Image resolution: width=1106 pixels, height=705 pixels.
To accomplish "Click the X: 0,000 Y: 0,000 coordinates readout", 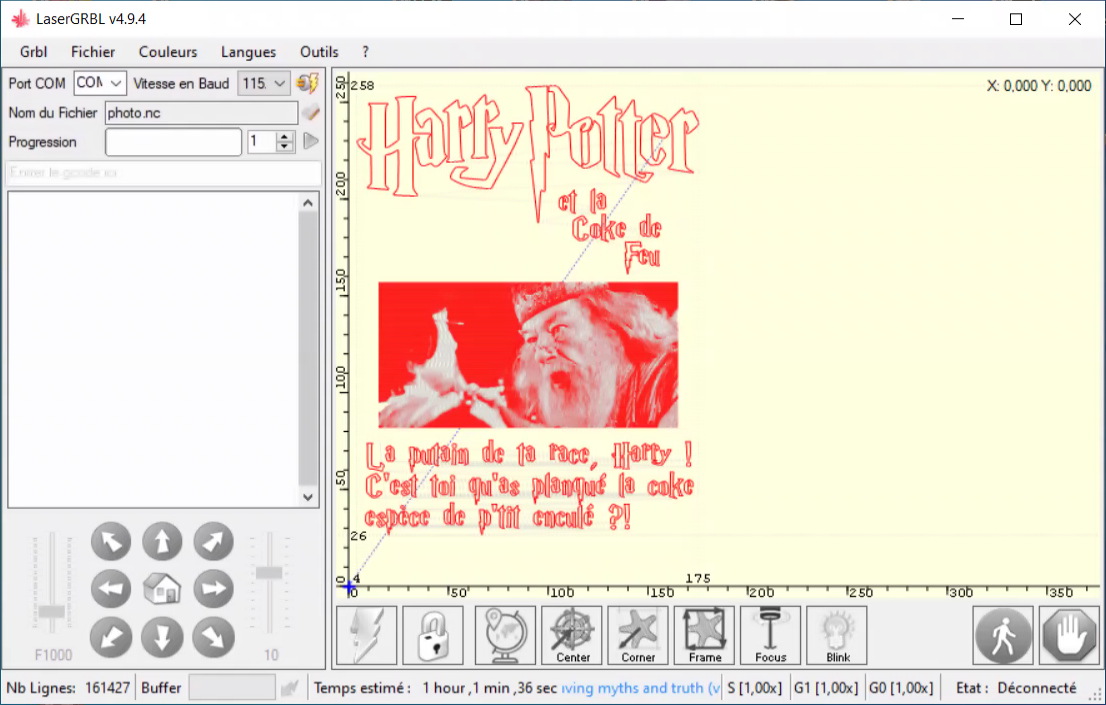I will coord(1039,85).
